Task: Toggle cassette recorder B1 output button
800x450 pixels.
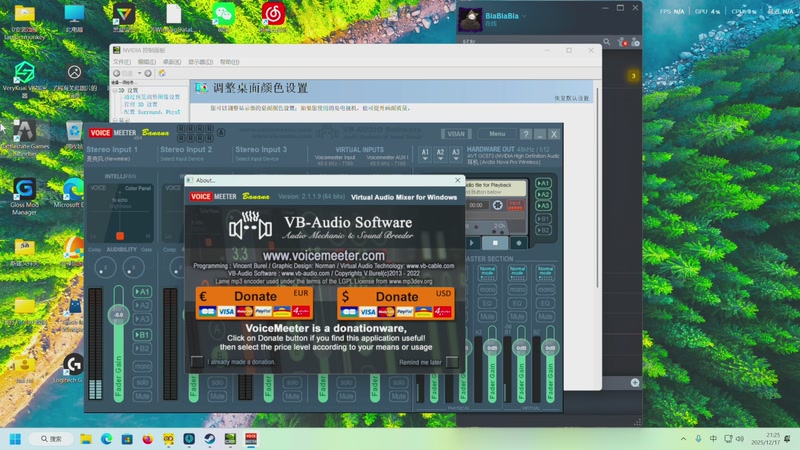Action: [x=543, y=219]
